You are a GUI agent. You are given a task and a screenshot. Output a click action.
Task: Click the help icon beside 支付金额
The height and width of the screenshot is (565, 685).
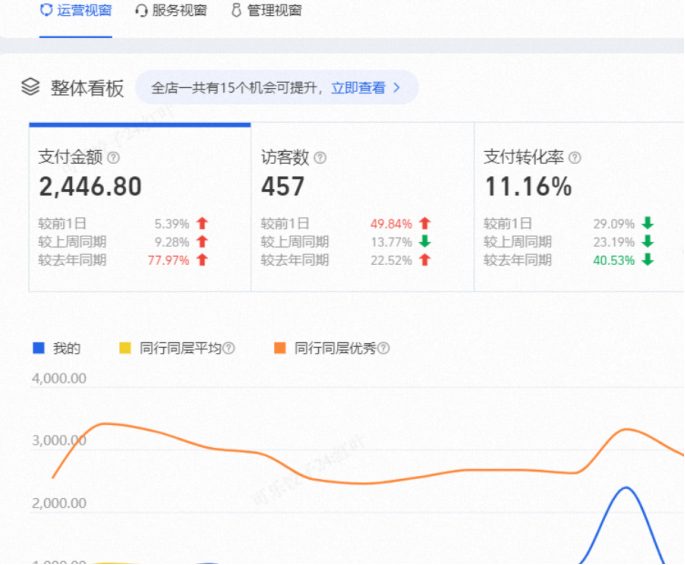(x=113, y=158)
